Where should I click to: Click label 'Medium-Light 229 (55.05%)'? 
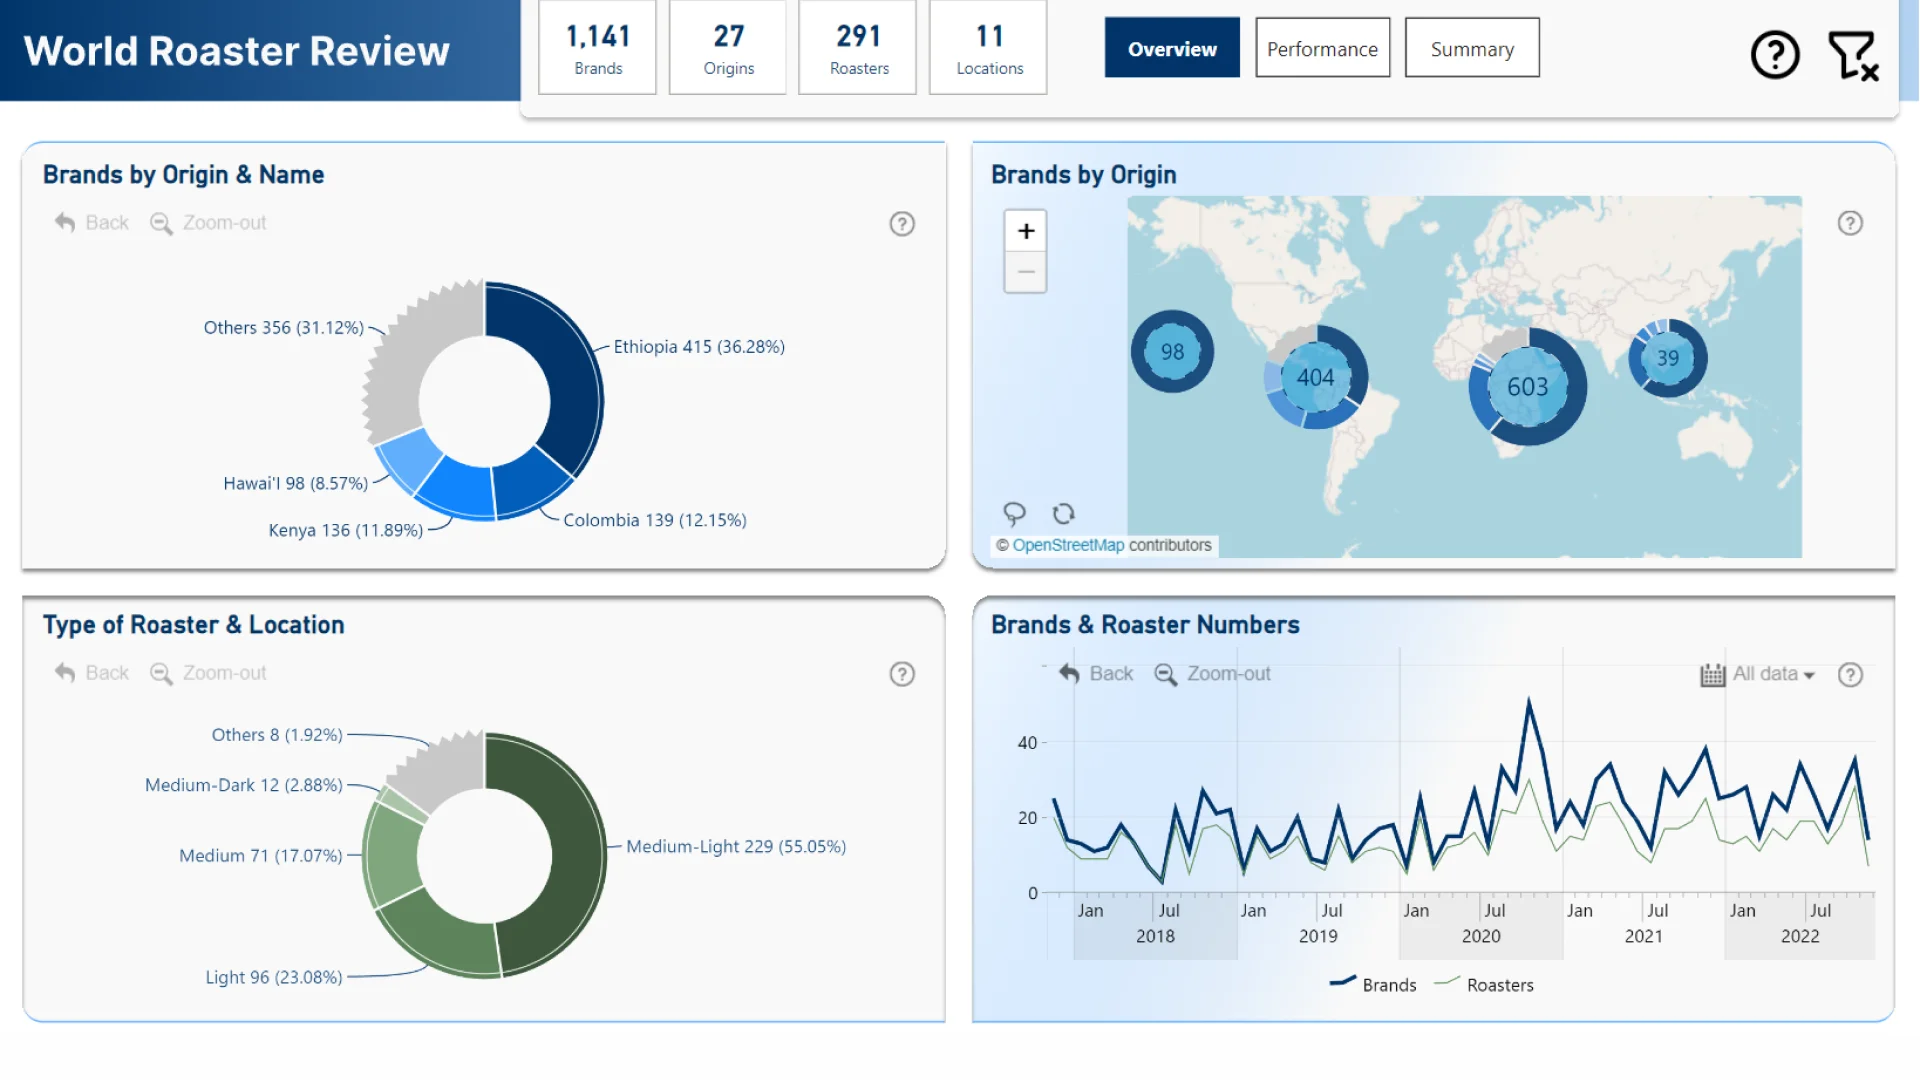736,847
